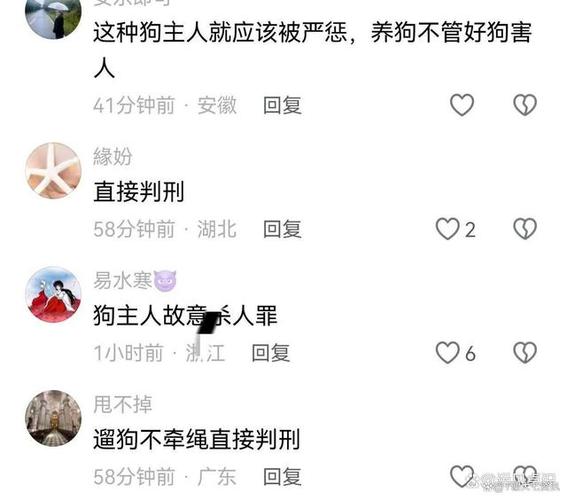Screen dimensions: 567x500
Task: Reply to the 41分钟前 安徽 comment
Action: 282,106
